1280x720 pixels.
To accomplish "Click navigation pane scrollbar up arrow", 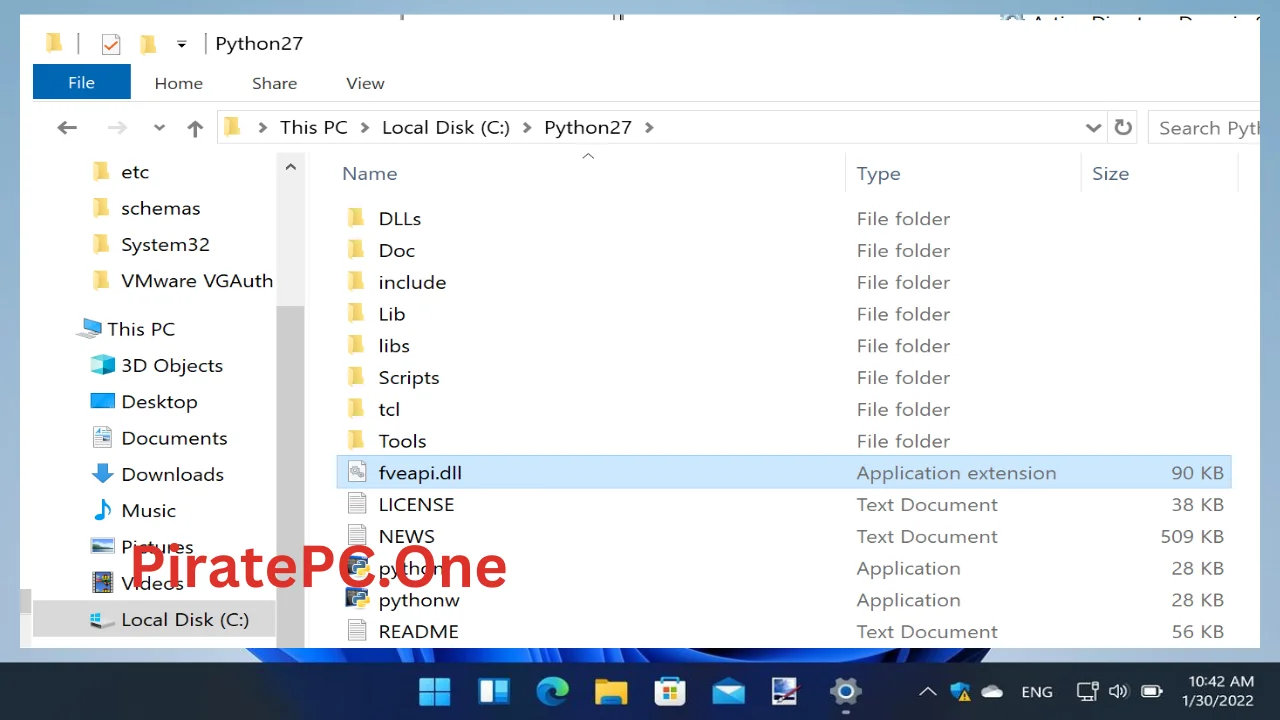I will 290,168.
